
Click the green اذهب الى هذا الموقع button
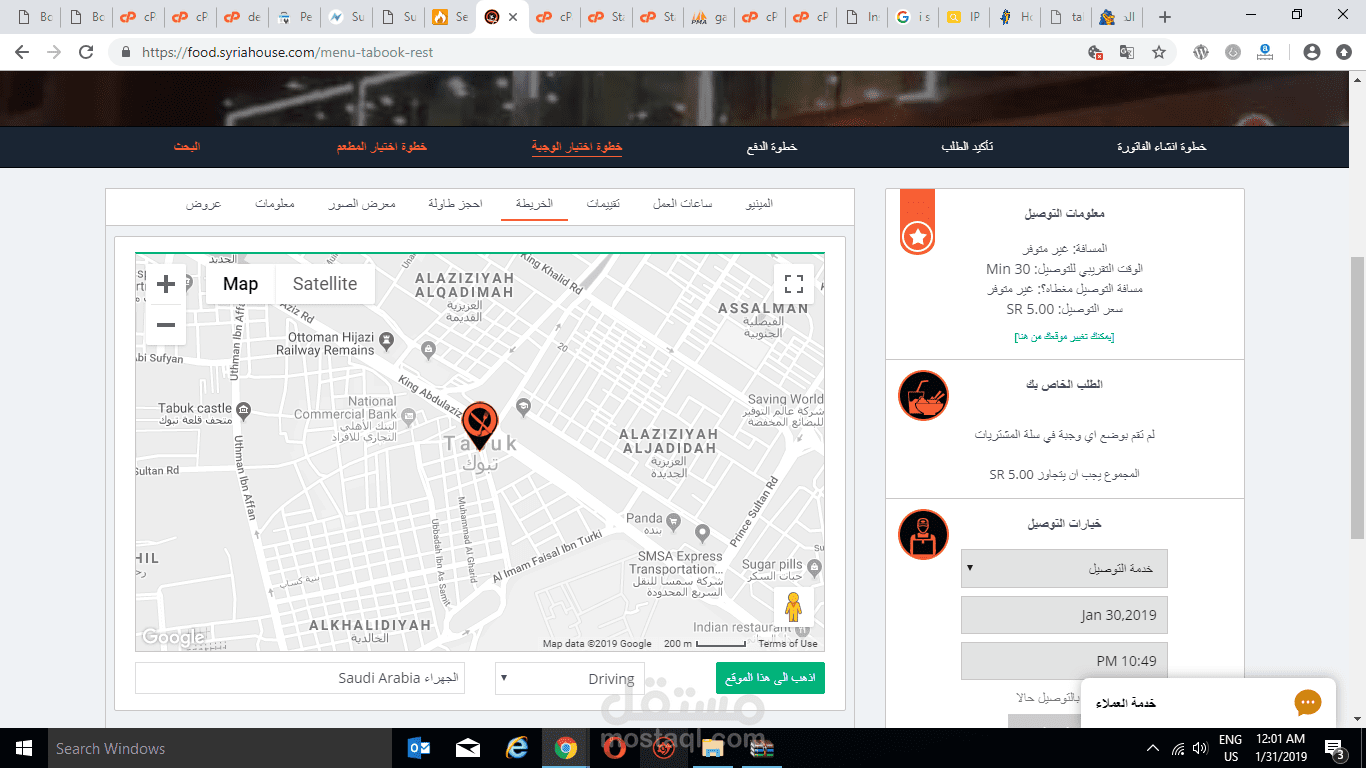tap(770, 678)
